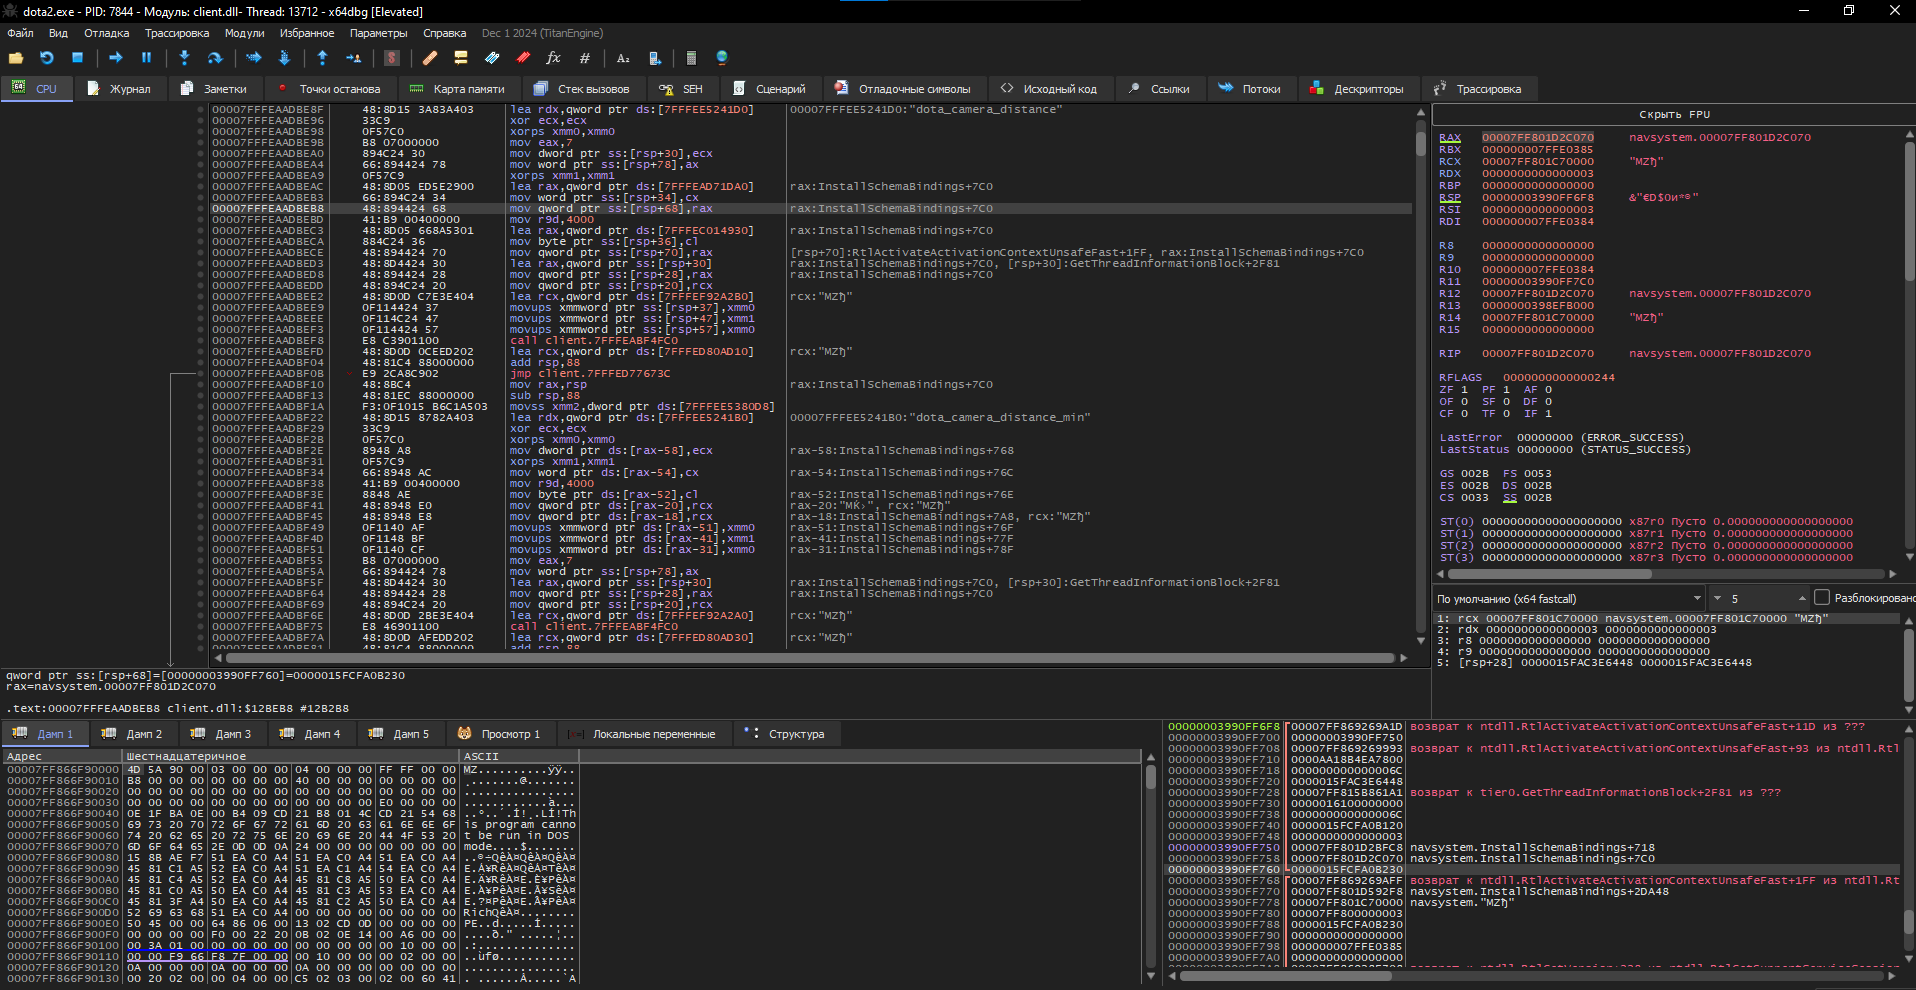Switch to Дамп 2 tab
Image resolution: width=1916 pixels, height=990 pixels.
tap(134, 733)
